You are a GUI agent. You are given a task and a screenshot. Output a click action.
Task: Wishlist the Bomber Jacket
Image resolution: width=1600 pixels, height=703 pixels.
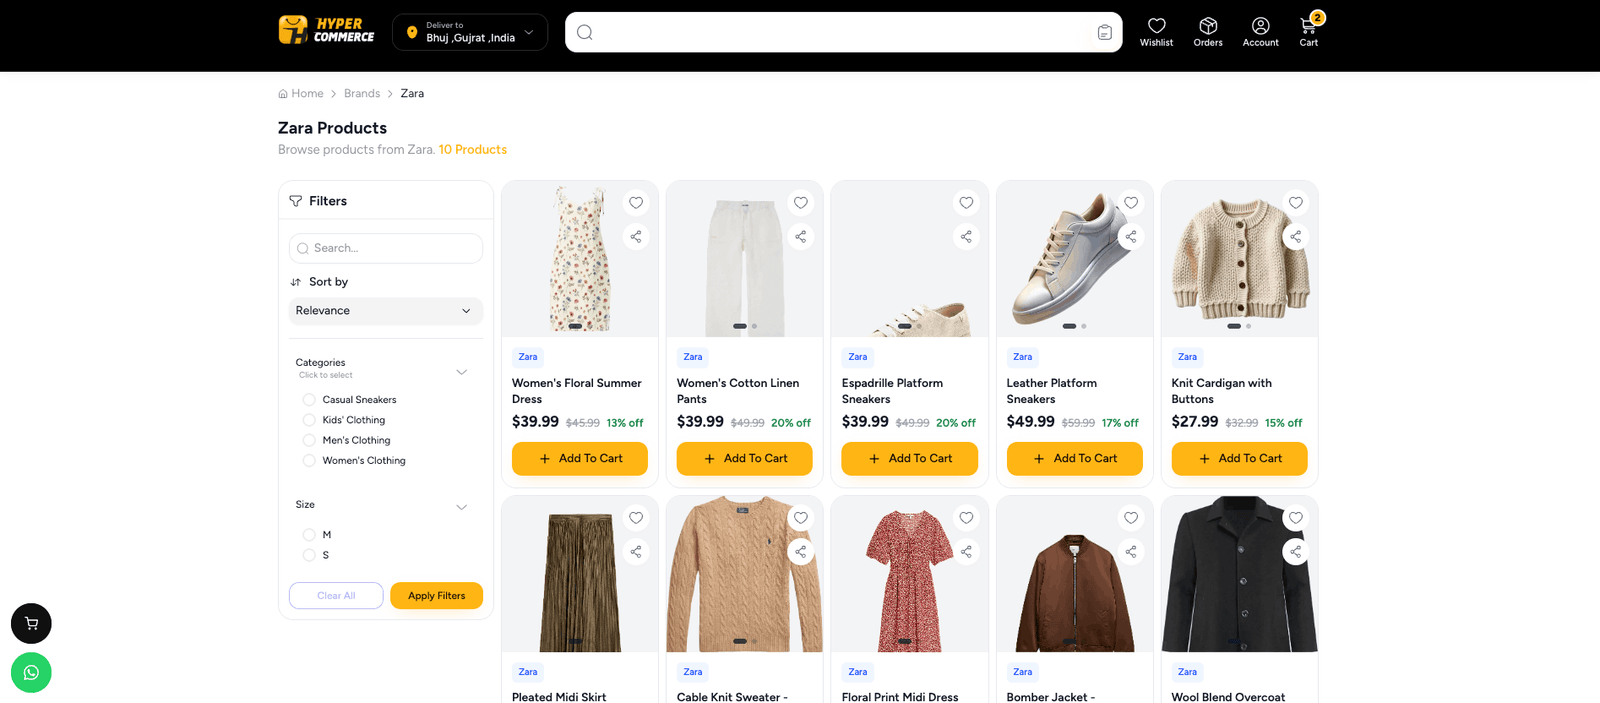(x=1131, y=518)
